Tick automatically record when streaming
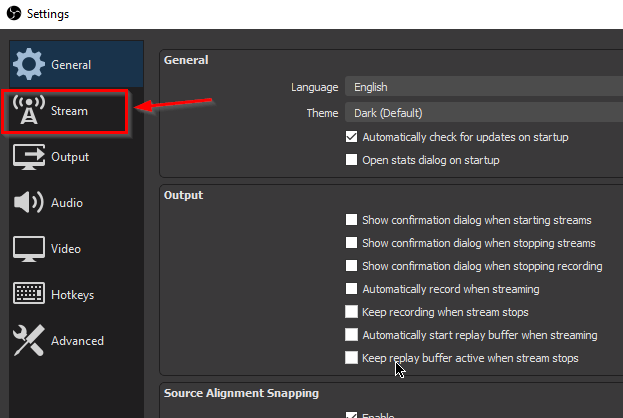Image resolution: width=623 pixels, height=418 pixels. pyautogui.click(x=351, y=289)
